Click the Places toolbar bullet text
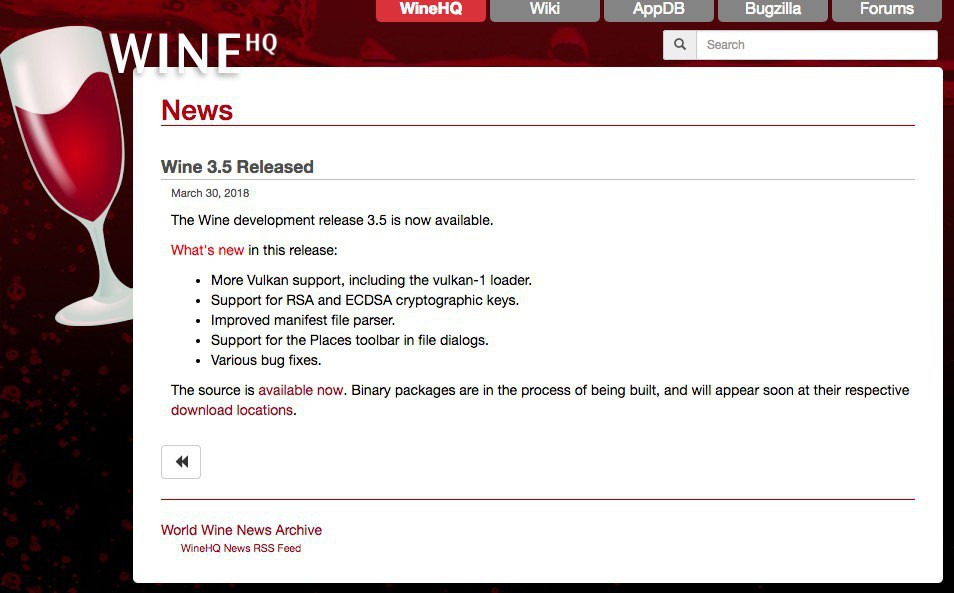Image resolution: width=954 pixels, height=593 pixels. coord(350,340)
